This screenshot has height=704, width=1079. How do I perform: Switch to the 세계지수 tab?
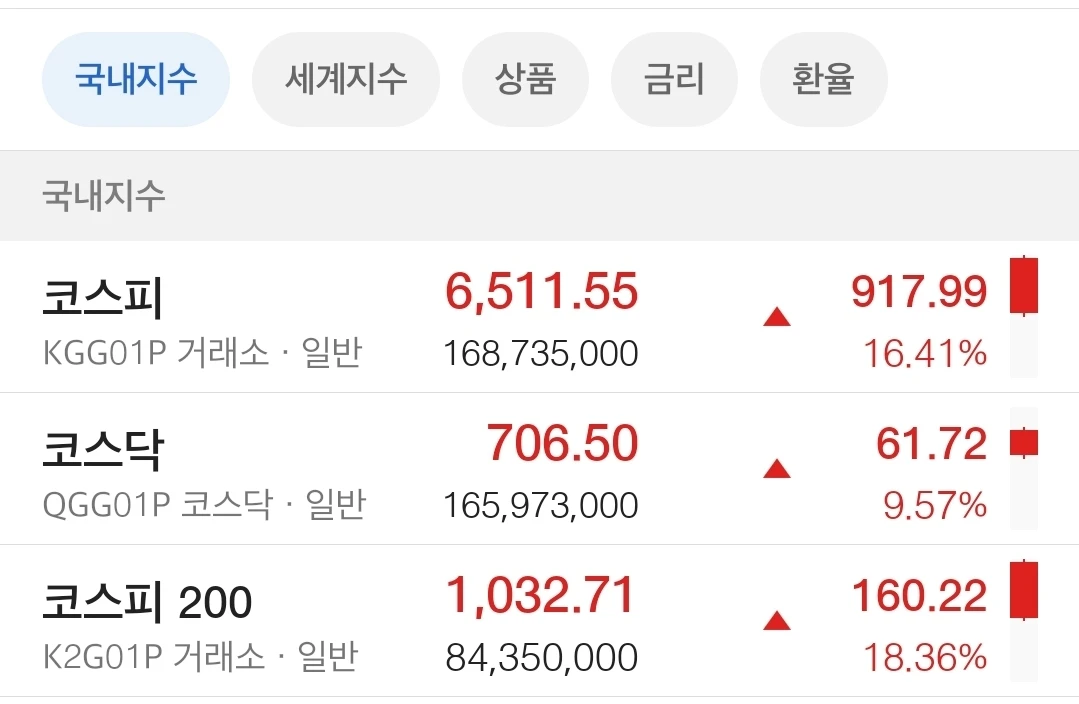coord(345,79)
